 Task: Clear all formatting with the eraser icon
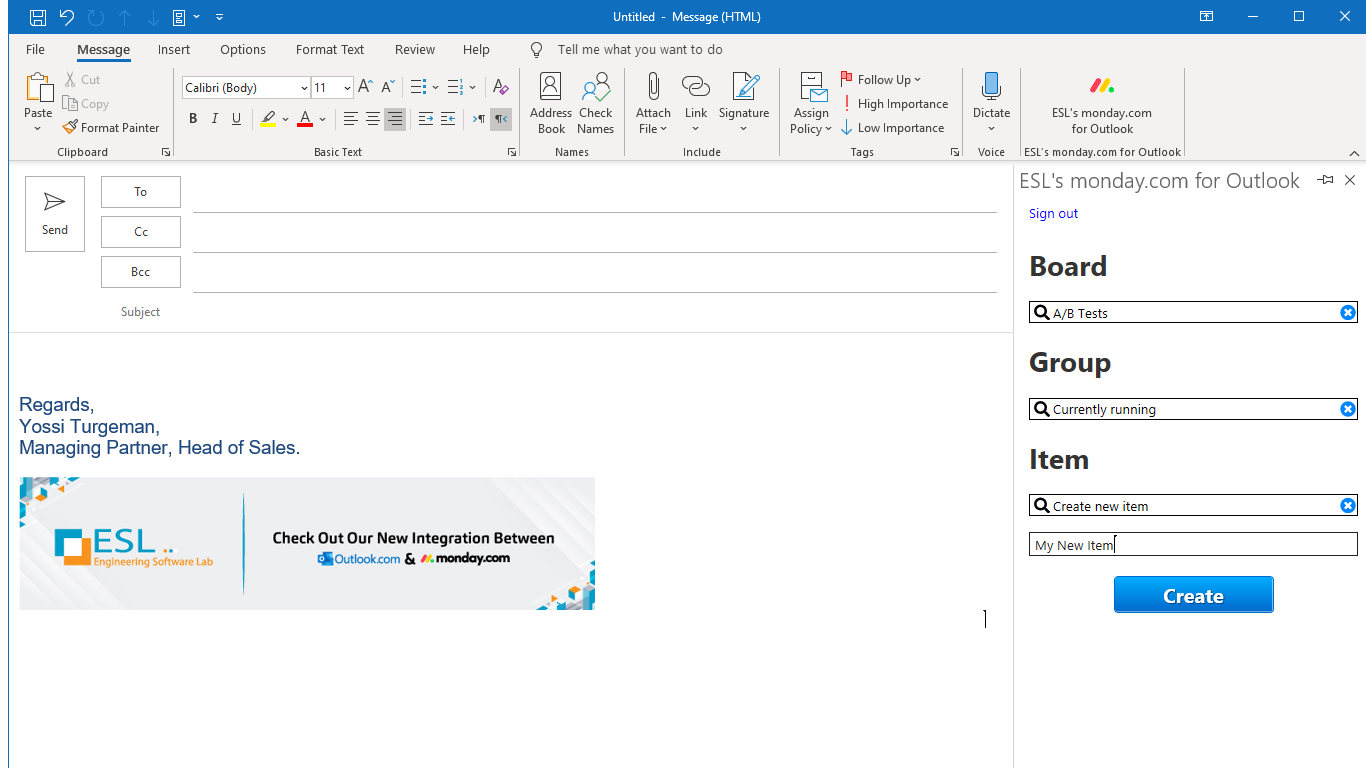coord(501,87)
